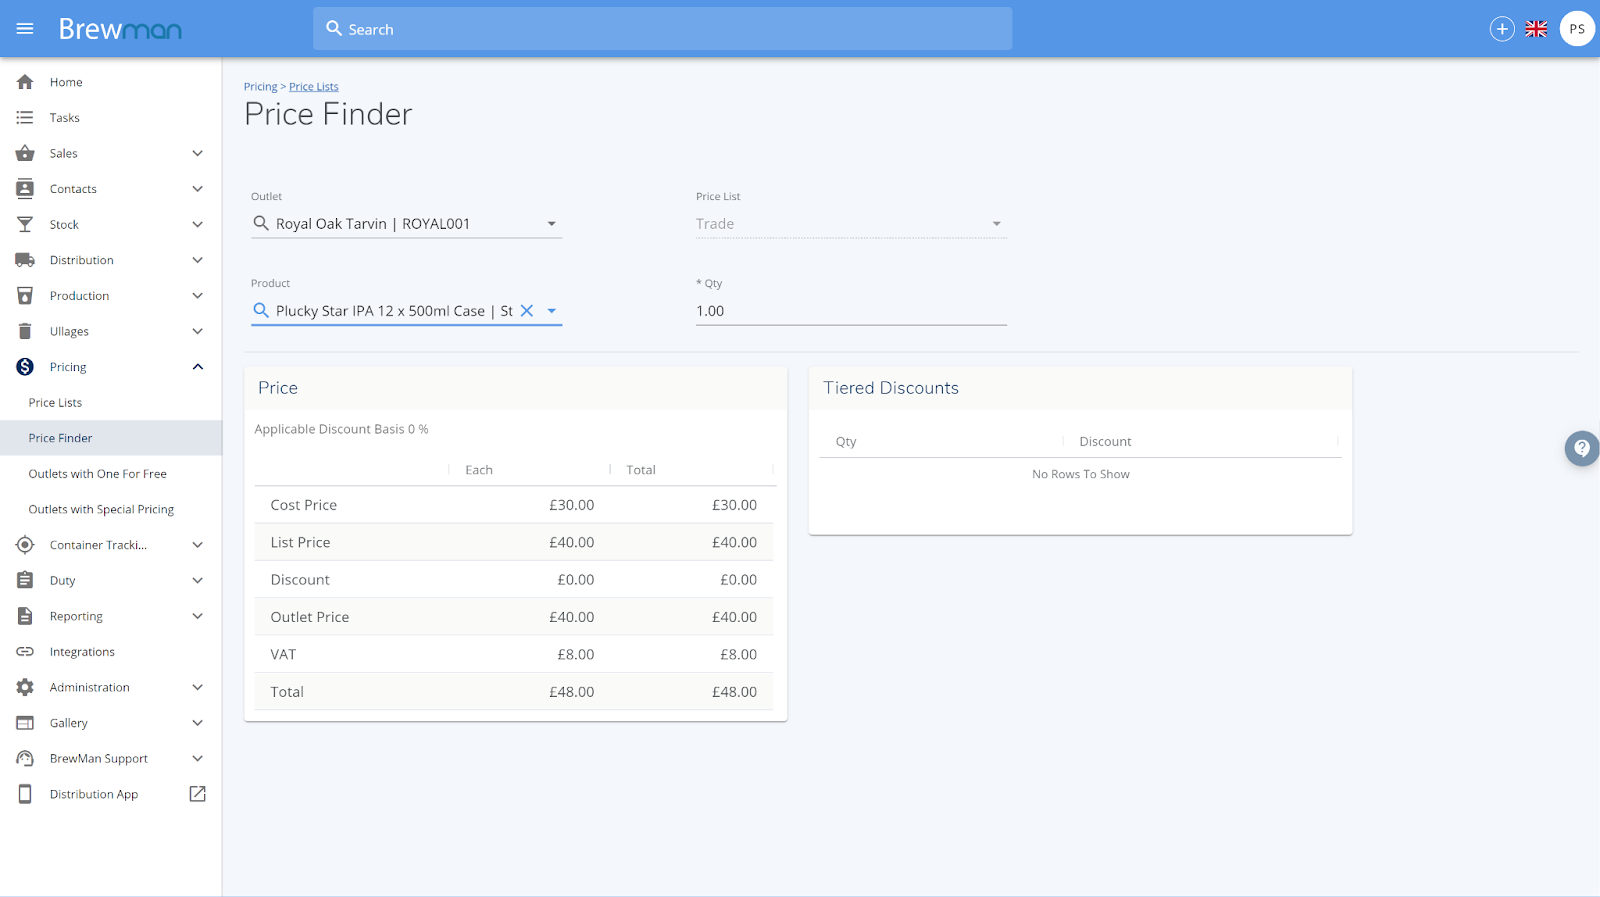The height and width of the screenshot is (897, 1600).
Task: Click the Price Lists breadcrumb link
Action: 314,87
